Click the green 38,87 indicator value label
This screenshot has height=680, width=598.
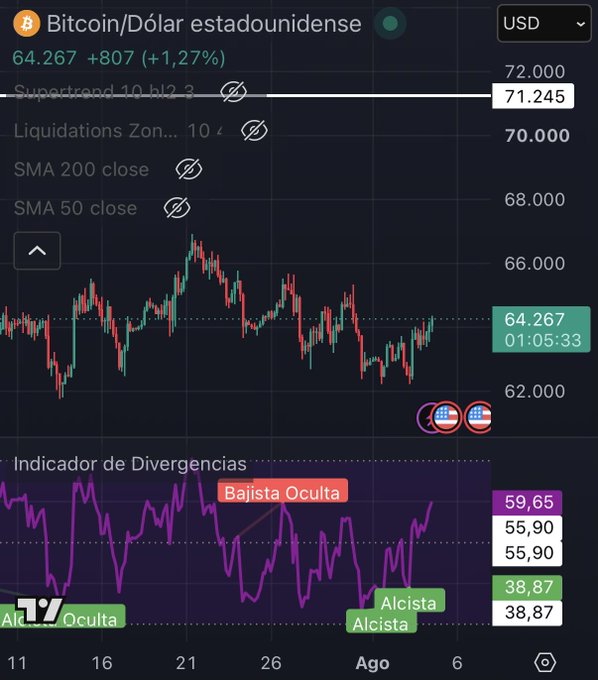coord(527,587)
